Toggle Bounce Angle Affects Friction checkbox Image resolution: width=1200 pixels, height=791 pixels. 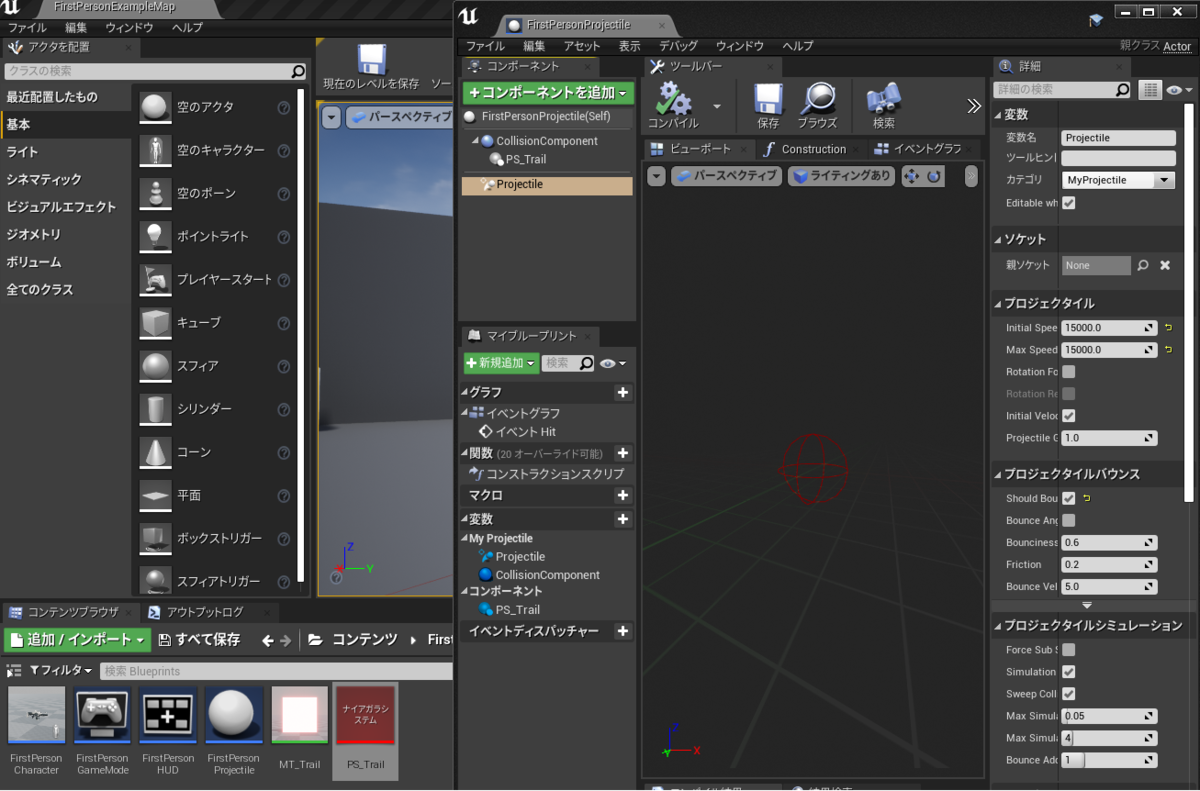tap(1069, 520)
